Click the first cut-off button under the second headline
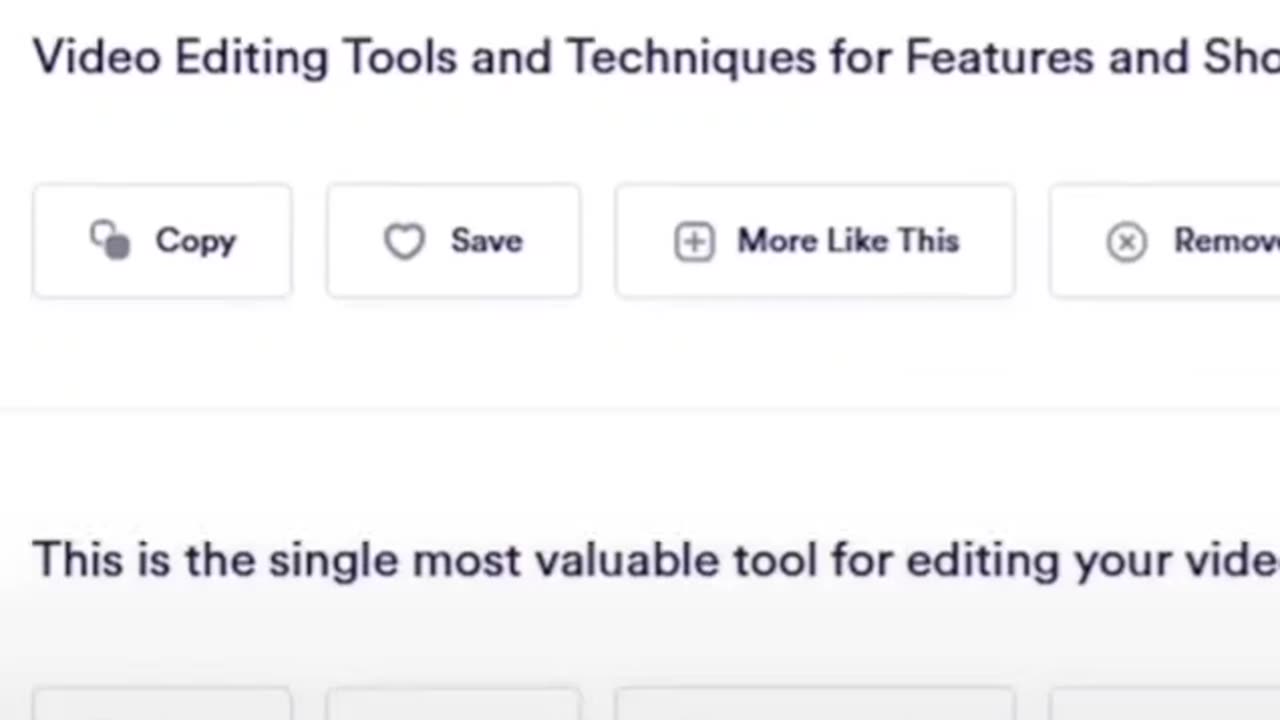The width and height of the screenshot is (1280, 720). click(162, 703)
